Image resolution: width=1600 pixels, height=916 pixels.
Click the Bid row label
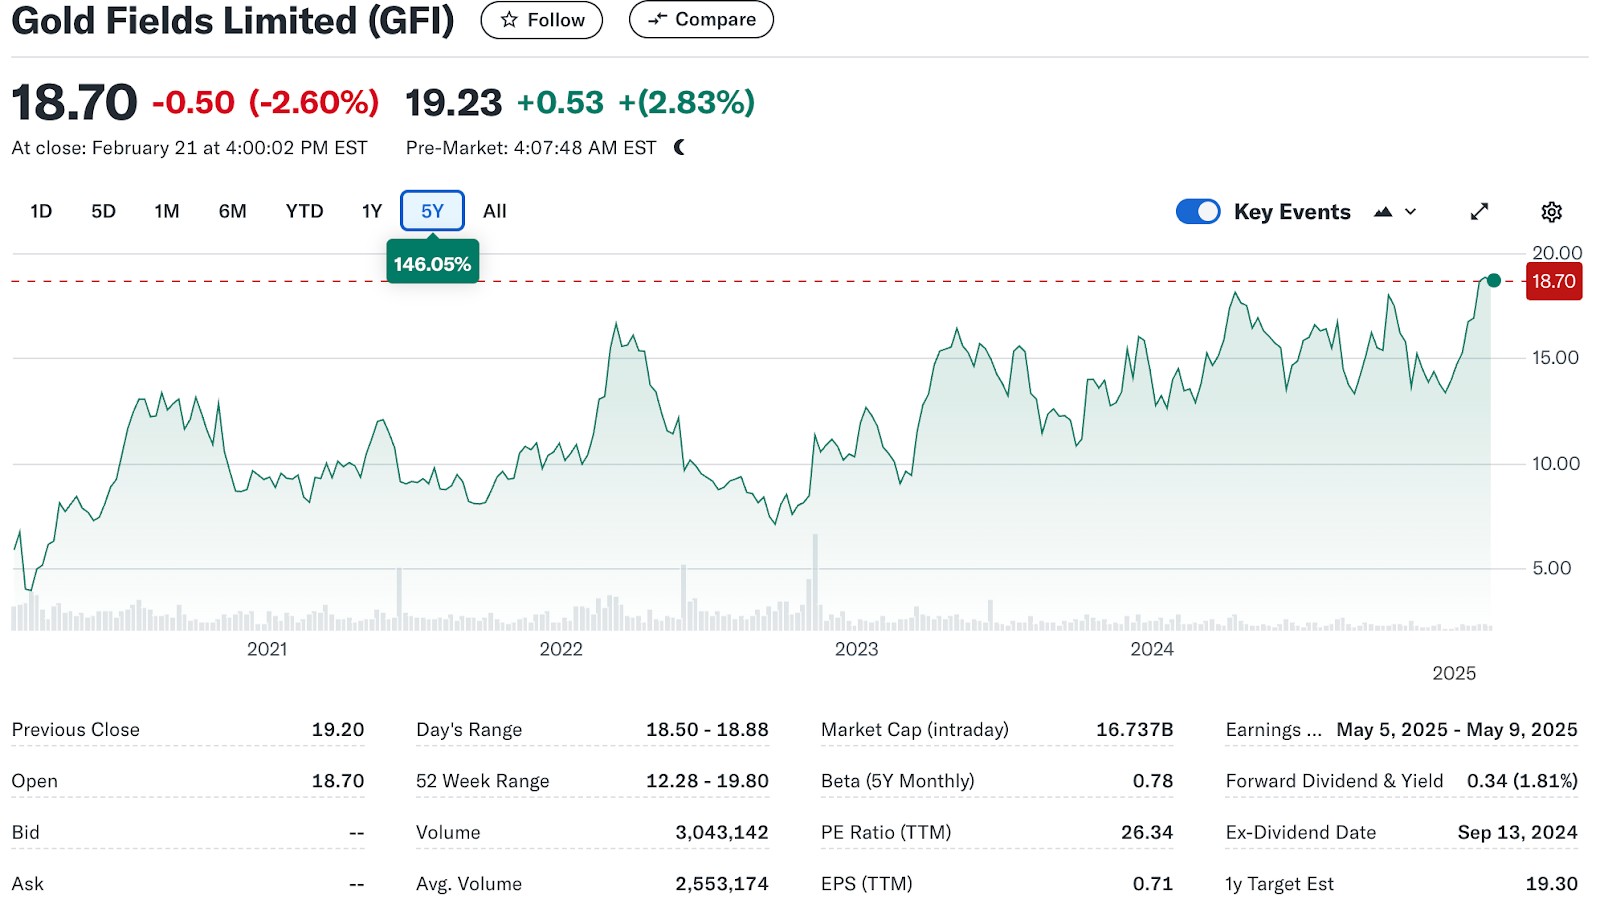pyautogui.click(x=26, y=832)
